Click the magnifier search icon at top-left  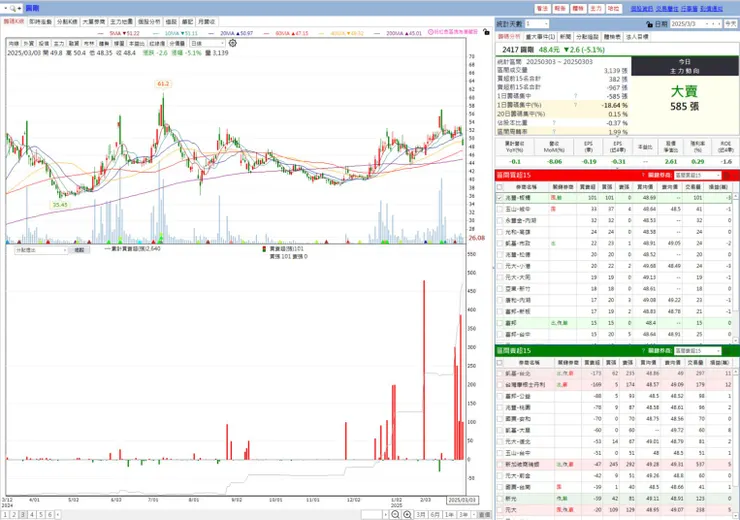pyautogui.click(x=12, y=8)
